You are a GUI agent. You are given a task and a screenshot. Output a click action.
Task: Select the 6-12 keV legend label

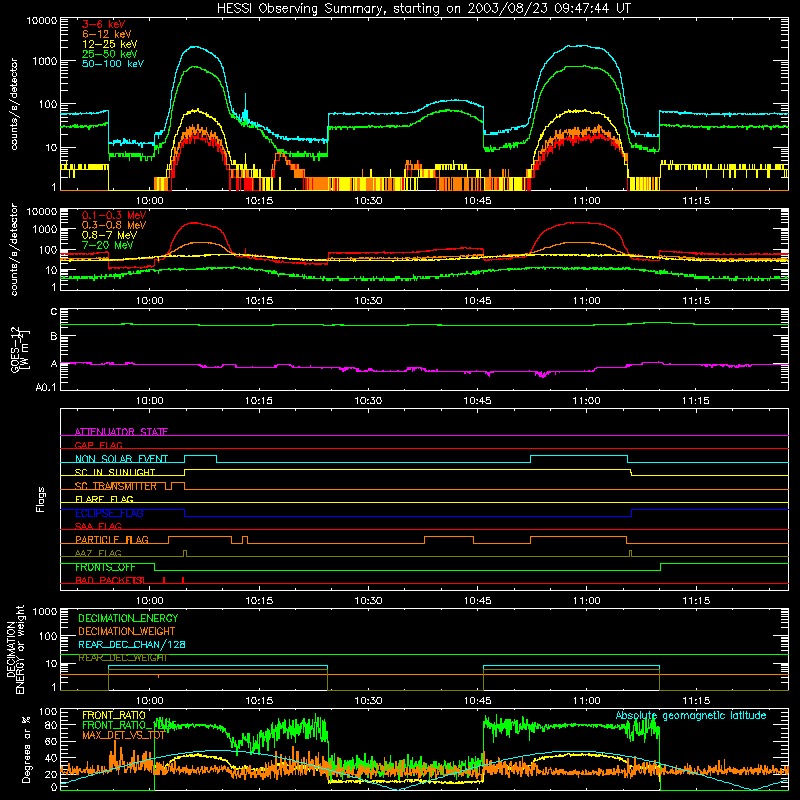tap(106, 34)
